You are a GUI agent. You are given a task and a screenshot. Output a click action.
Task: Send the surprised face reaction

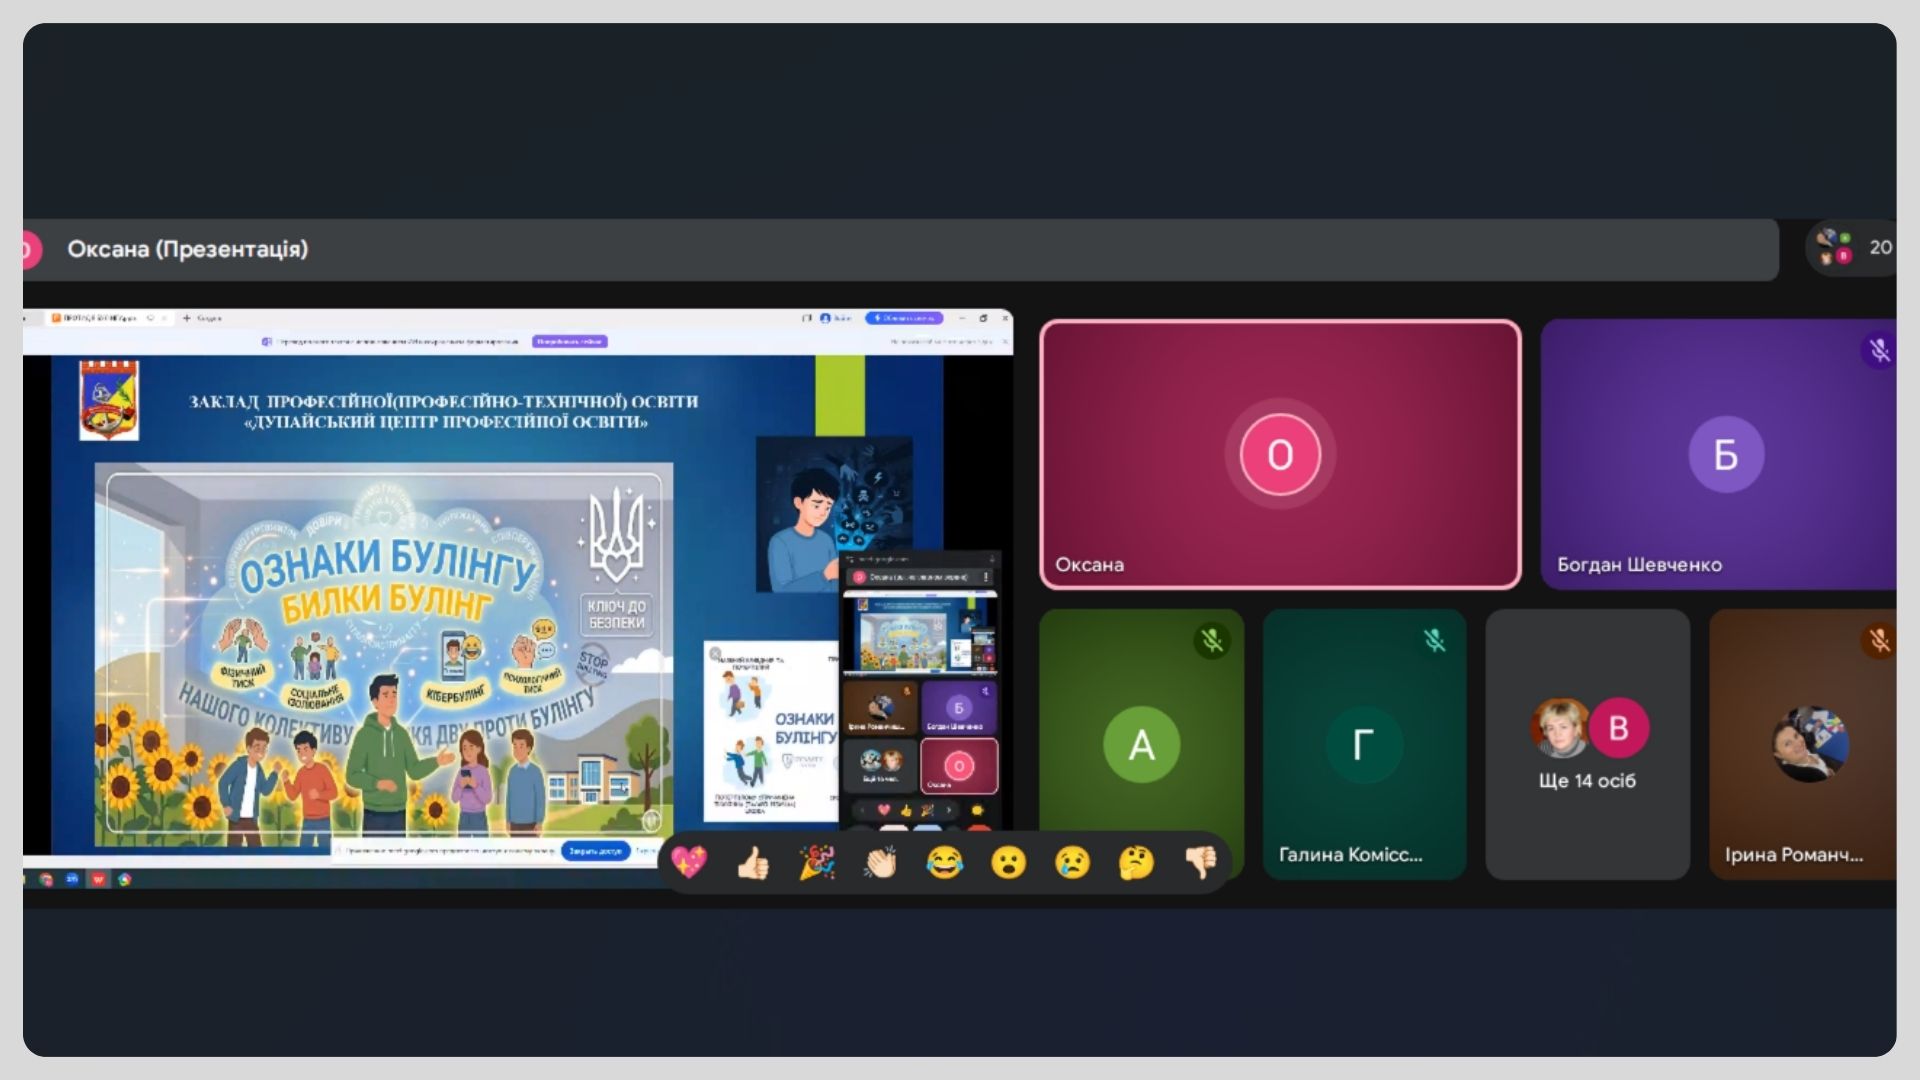point(1009,861)
